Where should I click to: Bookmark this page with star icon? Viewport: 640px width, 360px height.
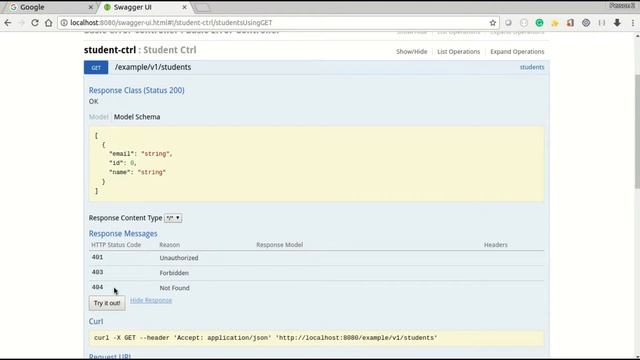[x=493, y=23]
